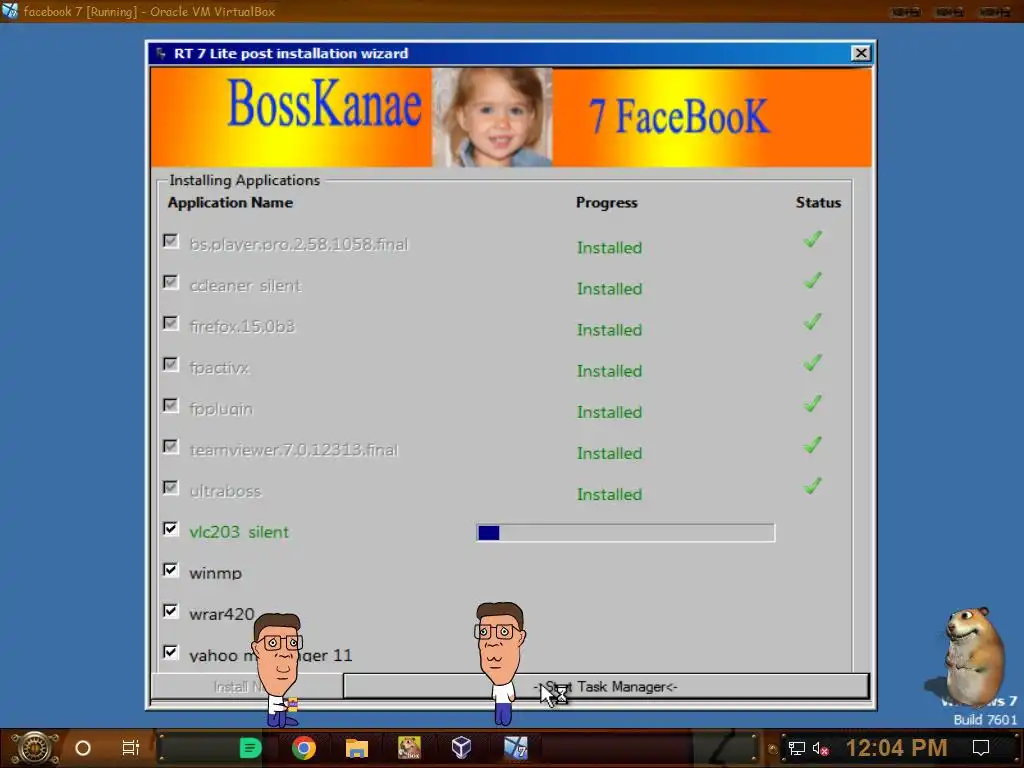
Task: Launch Google Chrome from the taskbar
Action: (304, 748)
